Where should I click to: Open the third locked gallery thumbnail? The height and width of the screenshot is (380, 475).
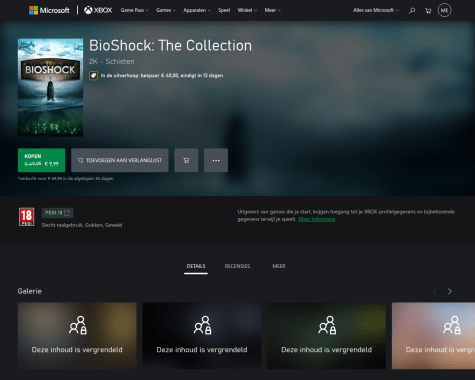pyautogui.click(x=327, y=336)
